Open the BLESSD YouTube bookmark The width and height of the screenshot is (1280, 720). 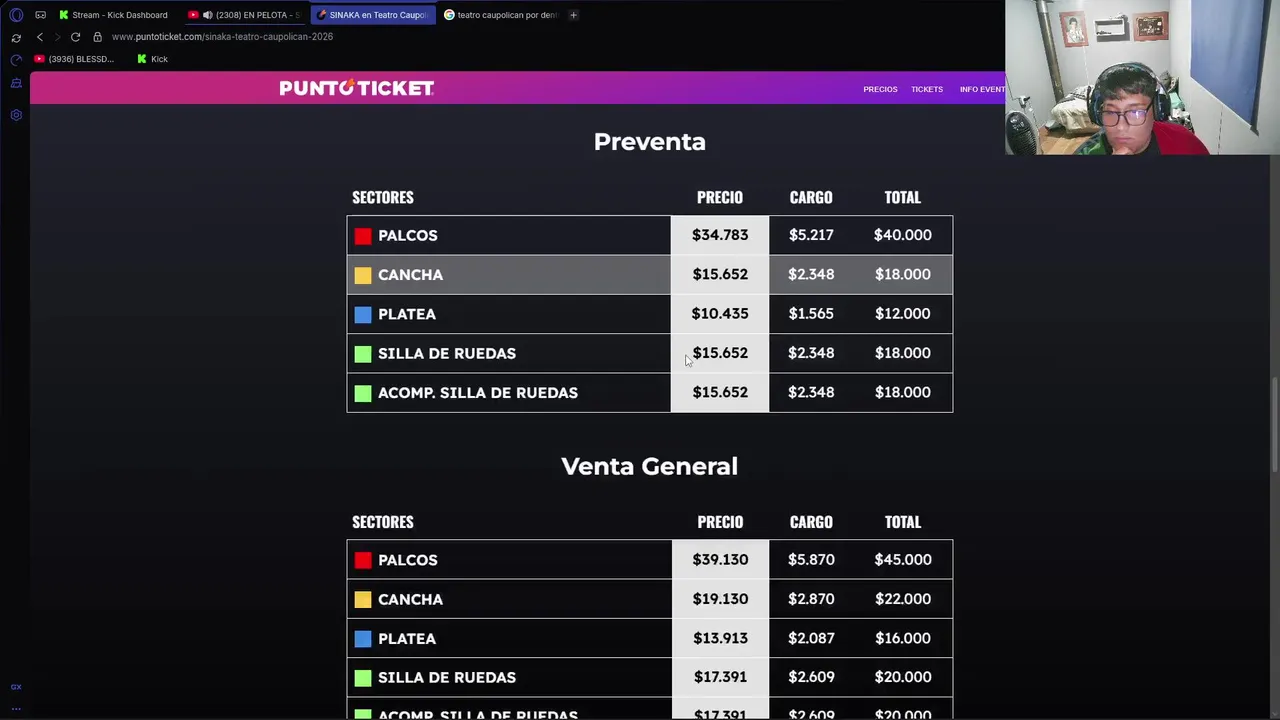click(x=75, y=59)
